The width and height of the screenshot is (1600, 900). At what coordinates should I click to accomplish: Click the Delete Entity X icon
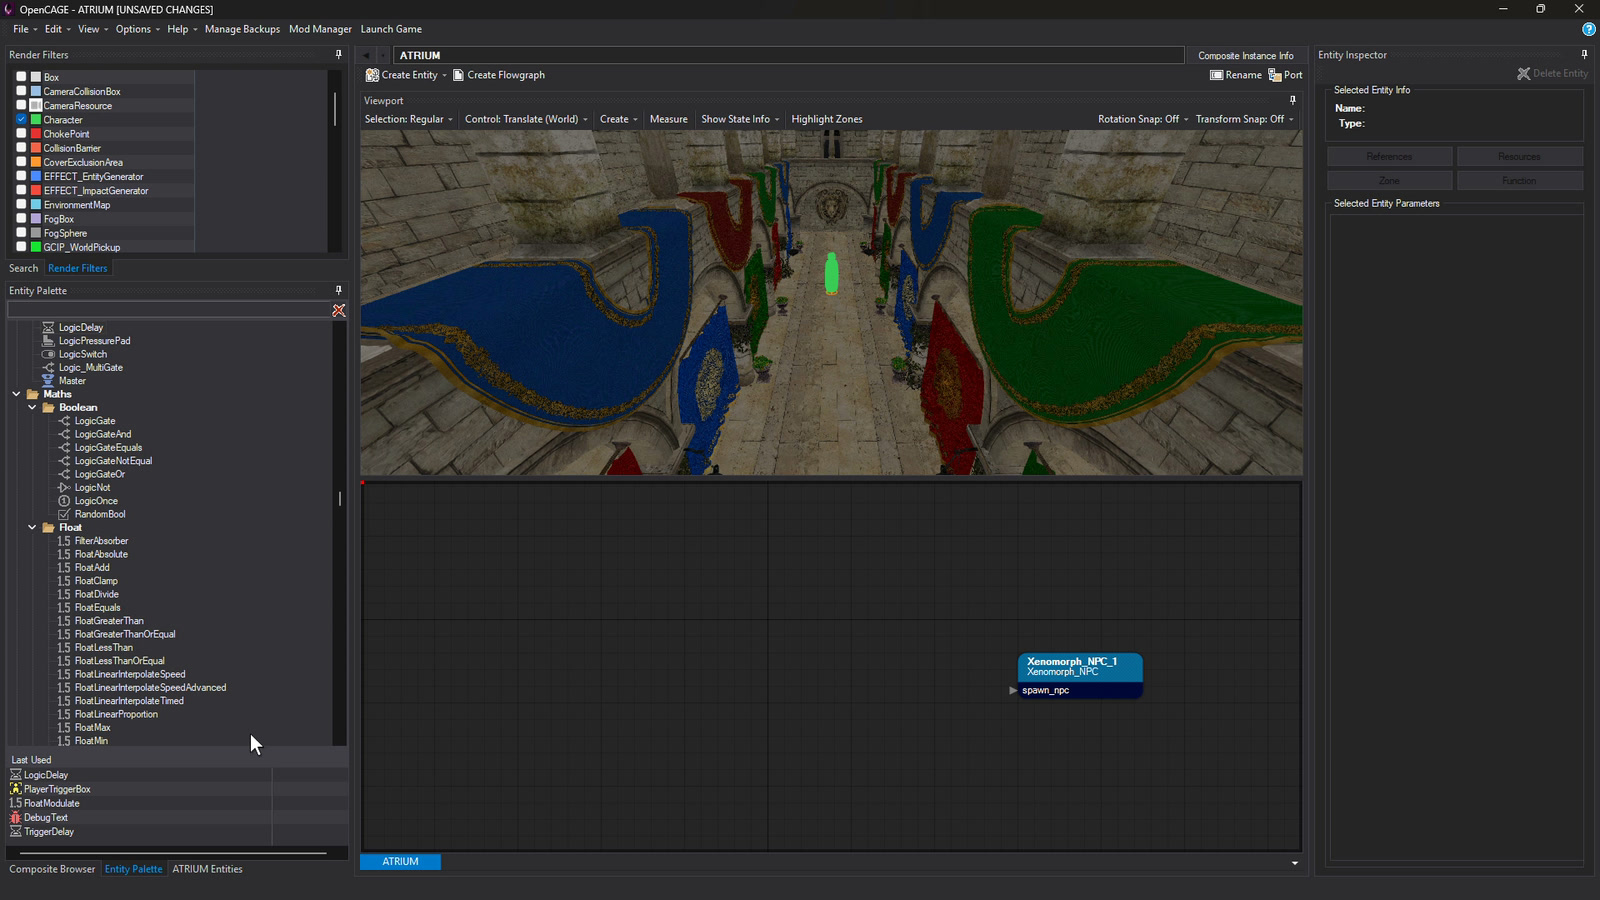pyautogui.click(x=1523, y=73)
